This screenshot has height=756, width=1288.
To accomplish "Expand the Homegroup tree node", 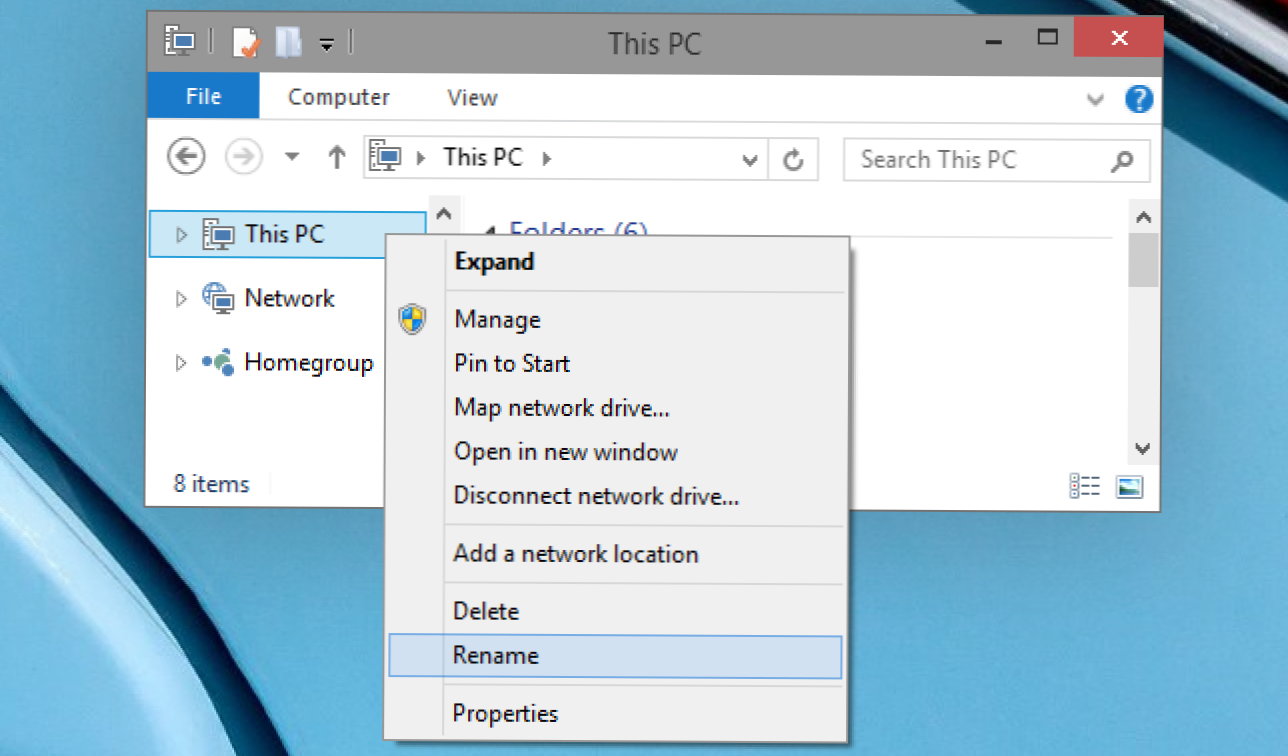I will [181, 363].
